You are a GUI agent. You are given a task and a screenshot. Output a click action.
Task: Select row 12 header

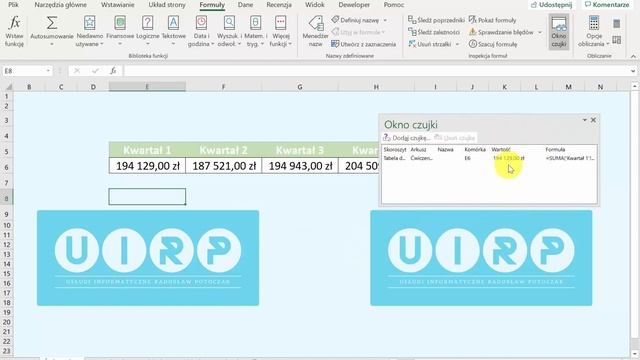point(7,244)
